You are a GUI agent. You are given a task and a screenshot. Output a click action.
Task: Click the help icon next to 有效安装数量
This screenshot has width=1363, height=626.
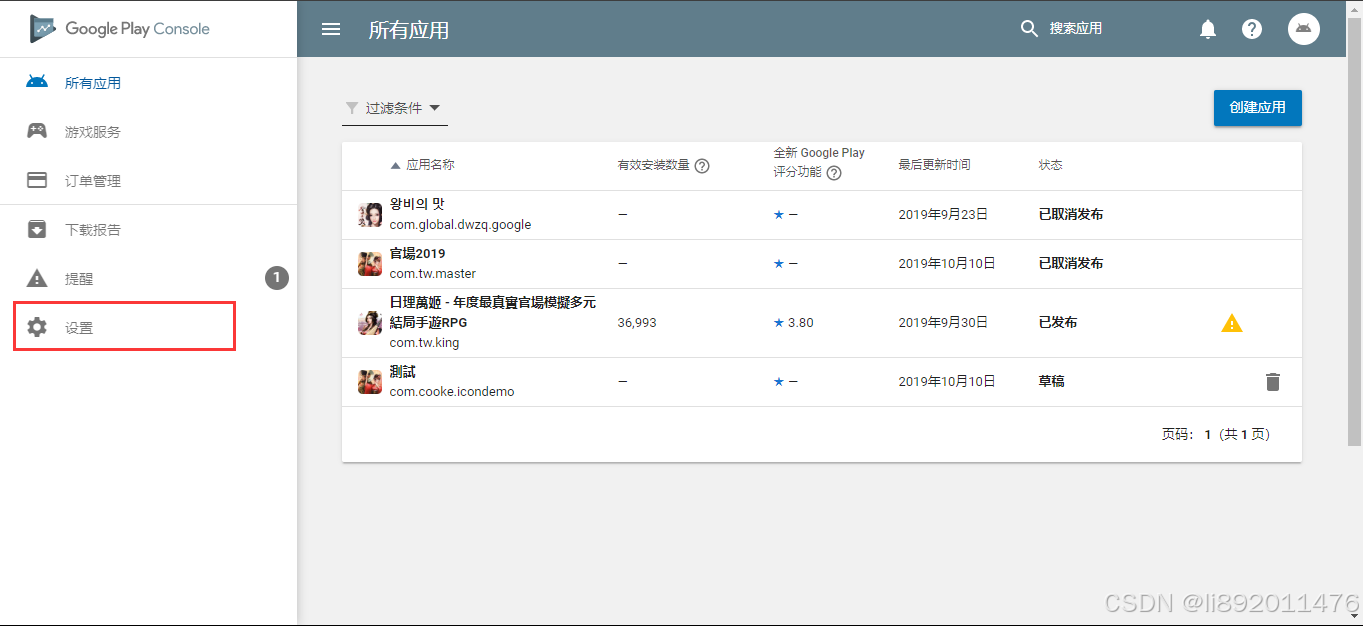(702, 166)
